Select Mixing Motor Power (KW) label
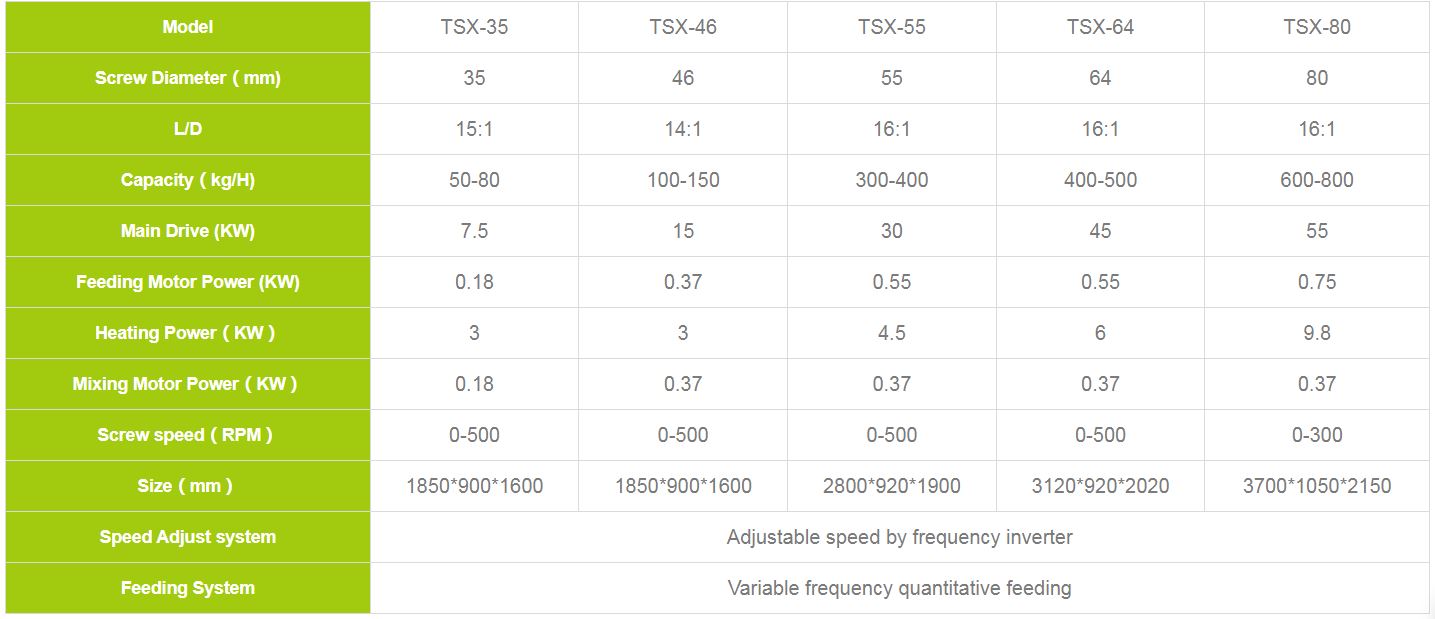 188,384
